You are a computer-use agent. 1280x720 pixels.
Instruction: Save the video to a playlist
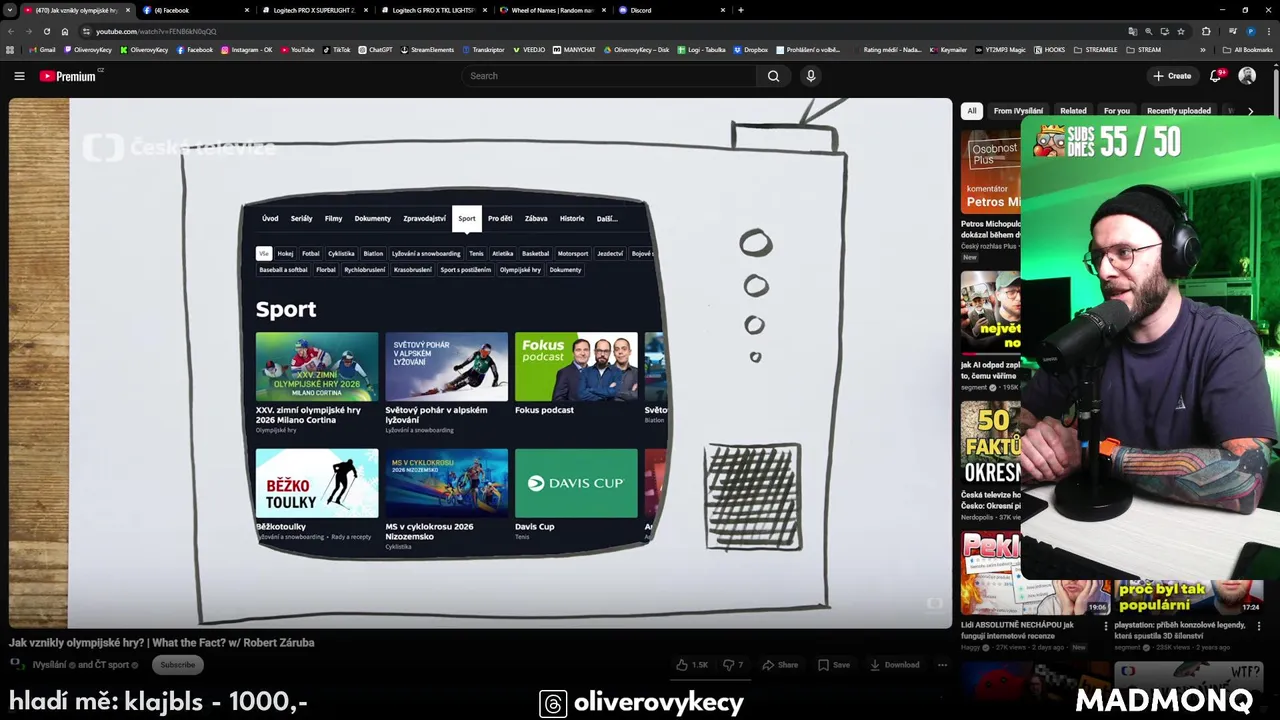tap(834, 664)
